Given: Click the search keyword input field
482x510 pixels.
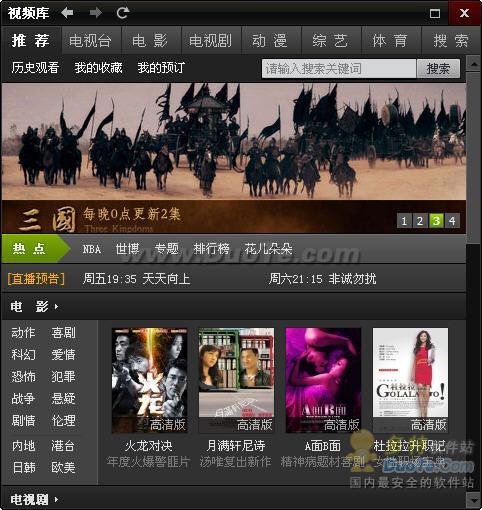Looking at the screenshot, I should tap(339, 69).
